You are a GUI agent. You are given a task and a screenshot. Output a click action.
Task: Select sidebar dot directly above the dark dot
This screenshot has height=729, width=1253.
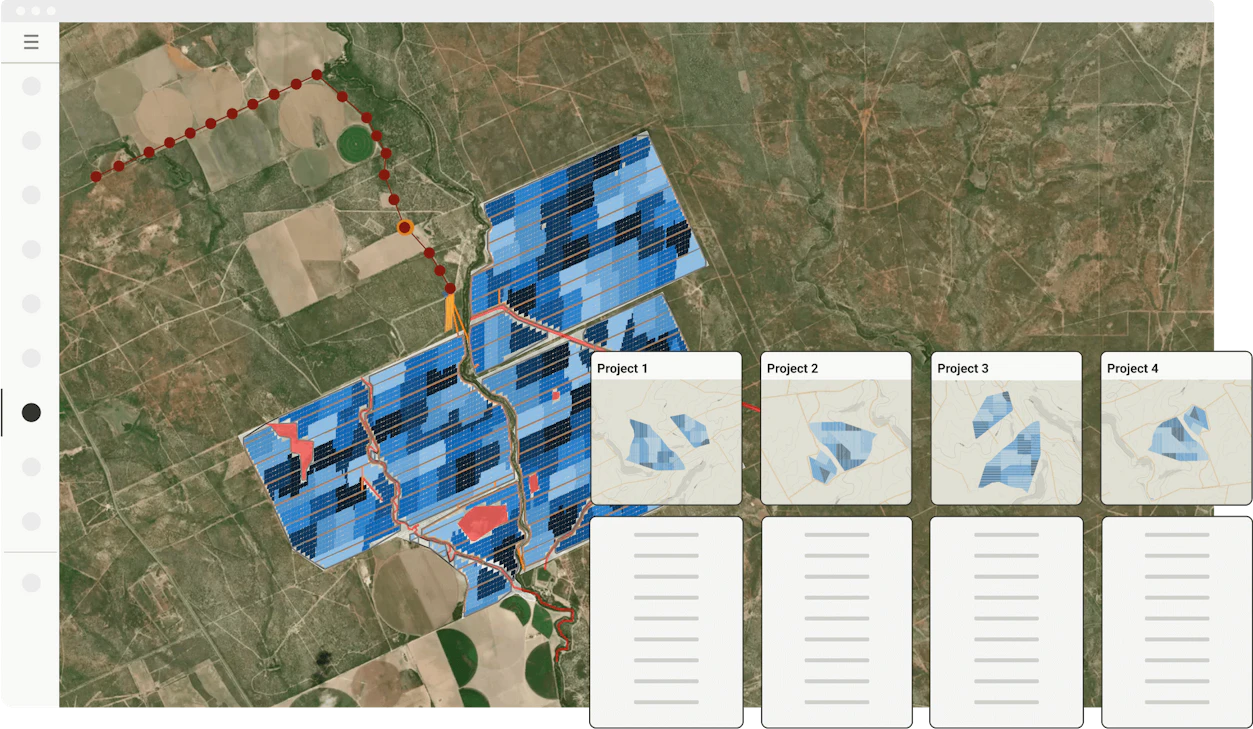(31, 358)
